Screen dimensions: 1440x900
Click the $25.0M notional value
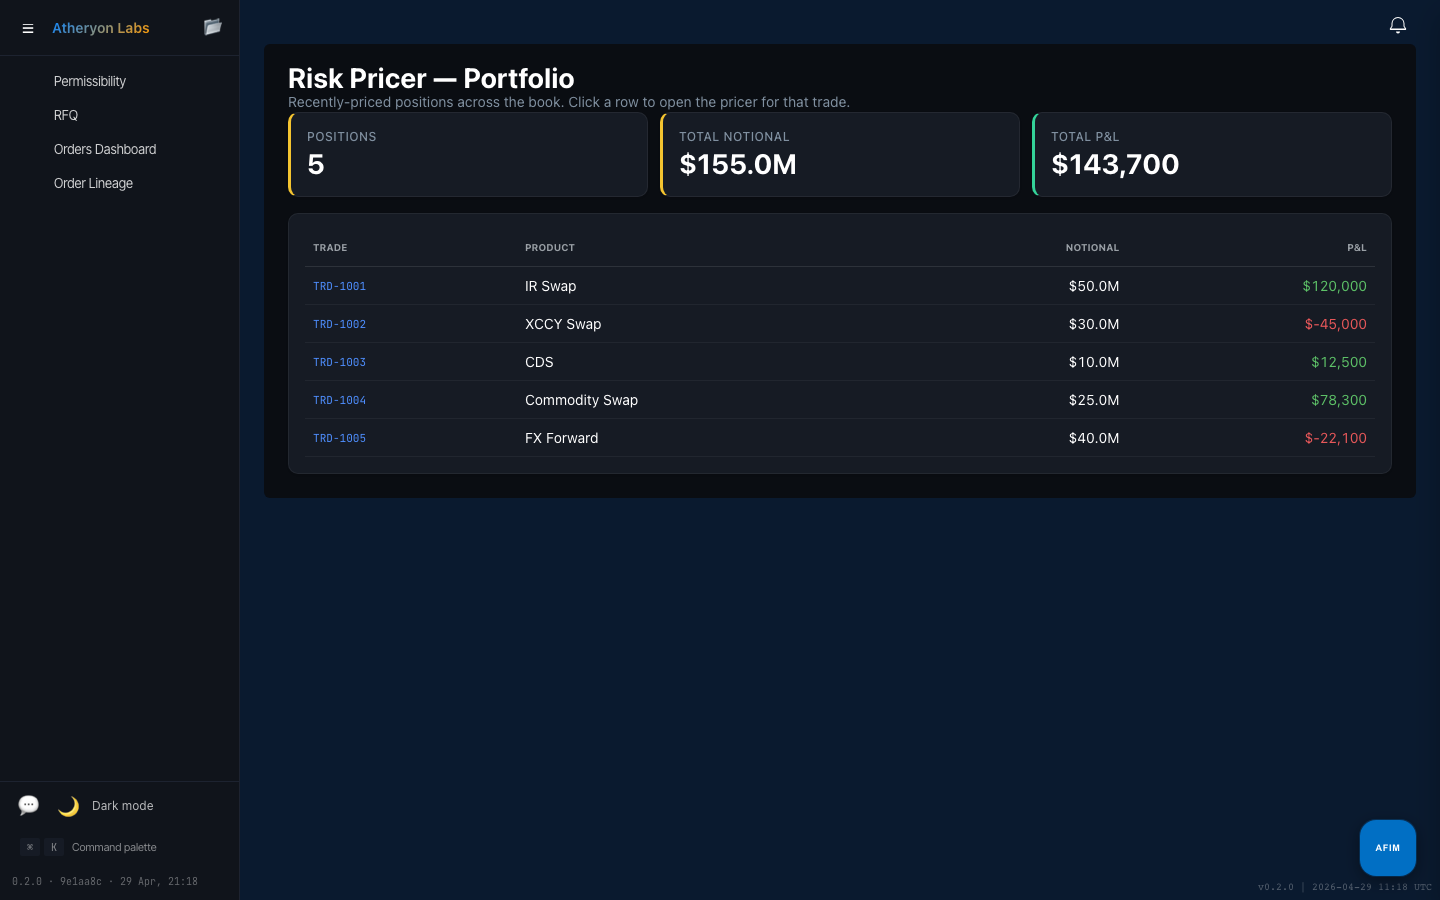1094,400
